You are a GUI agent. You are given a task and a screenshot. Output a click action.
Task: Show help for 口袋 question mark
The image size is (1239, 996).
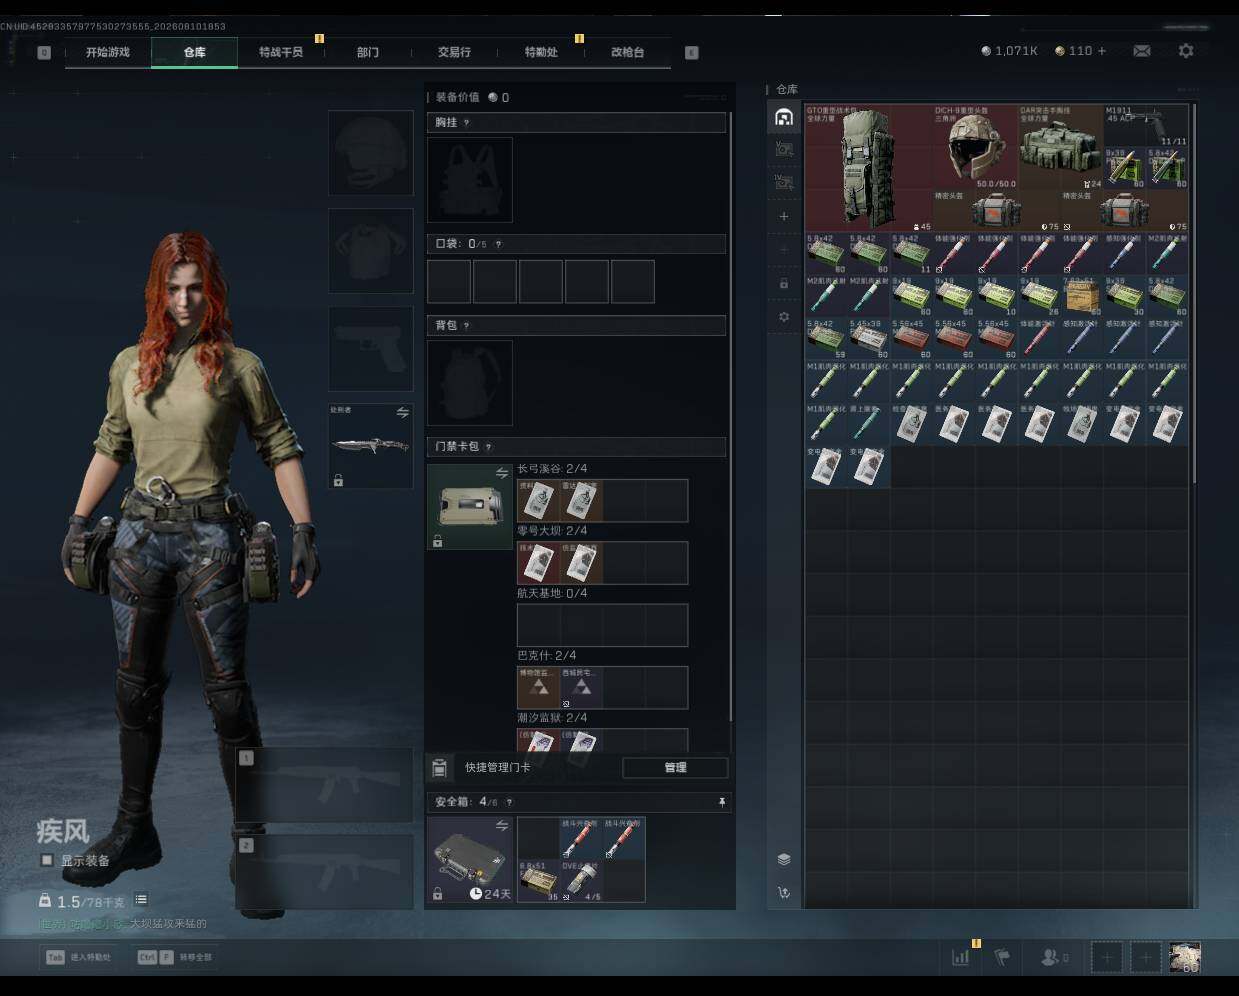pos(498,244)
